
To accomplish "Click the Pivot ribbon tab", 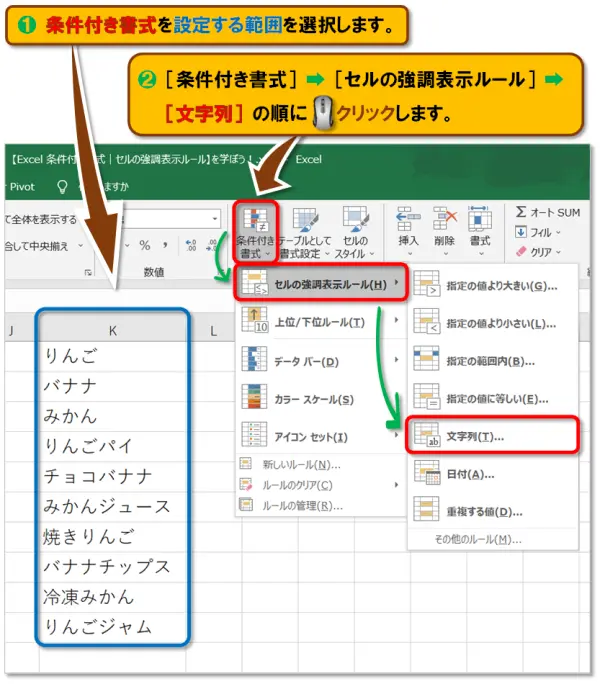I will (x=22, y=187).
